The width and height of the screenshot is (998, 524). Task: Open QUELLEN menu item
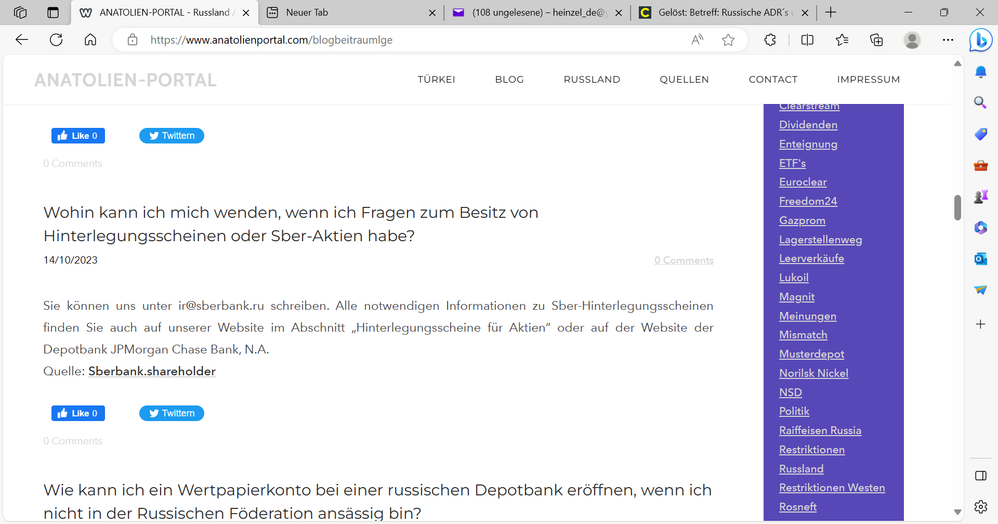pos(684,80)
